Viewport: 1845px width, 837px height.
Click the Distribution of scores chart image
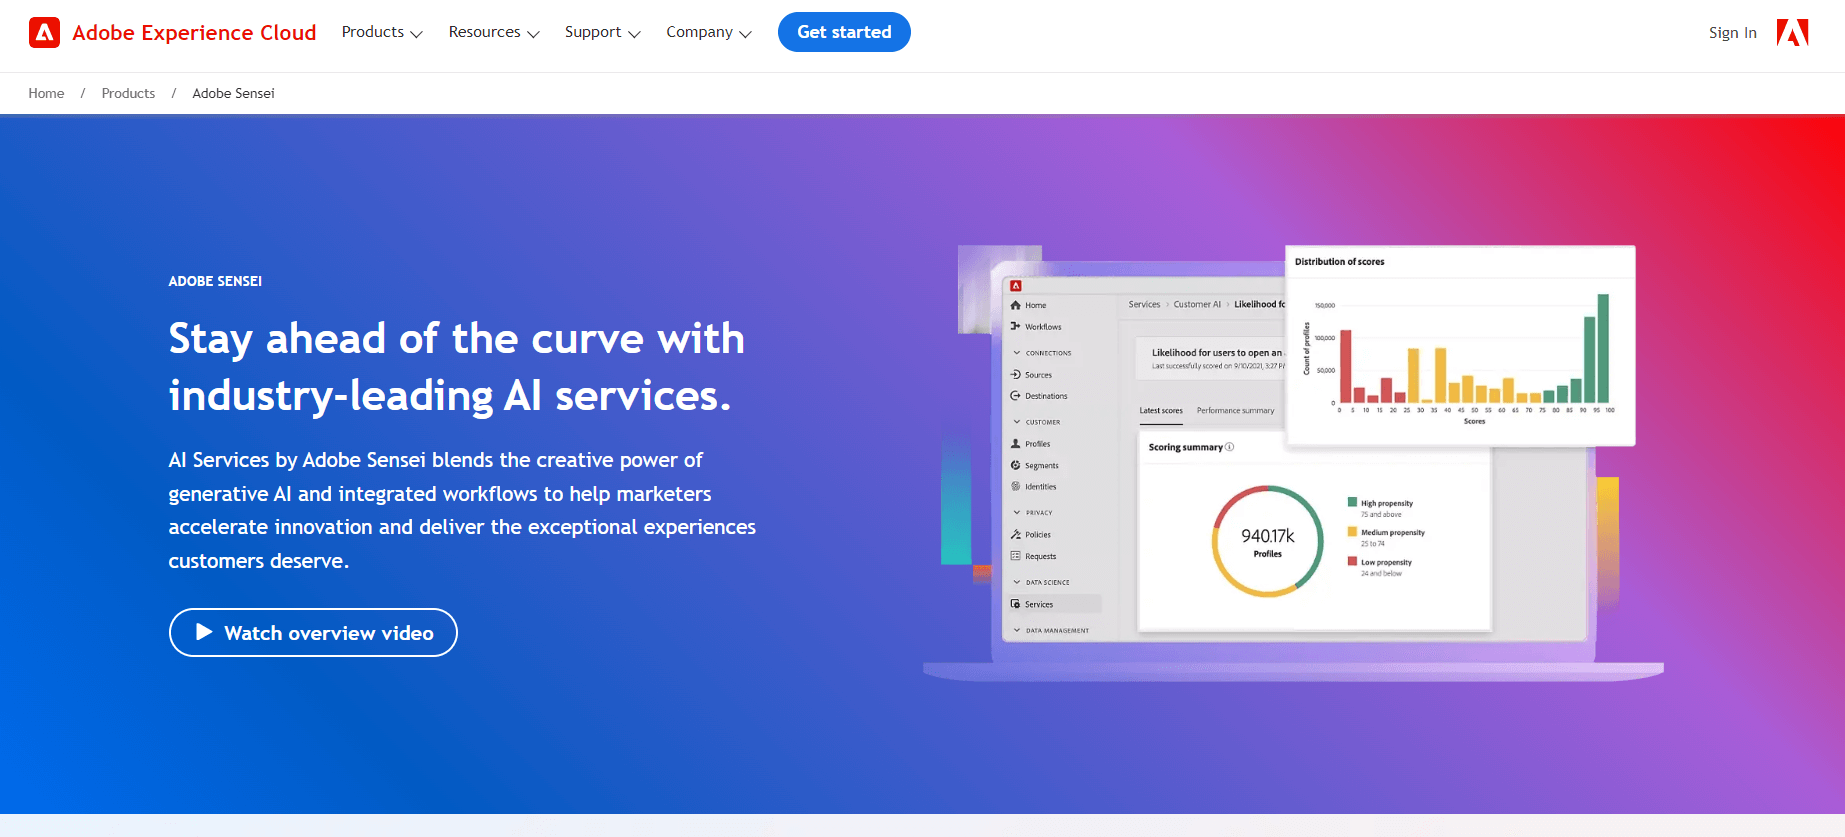pyautogui.click(x=1460, y=345)
